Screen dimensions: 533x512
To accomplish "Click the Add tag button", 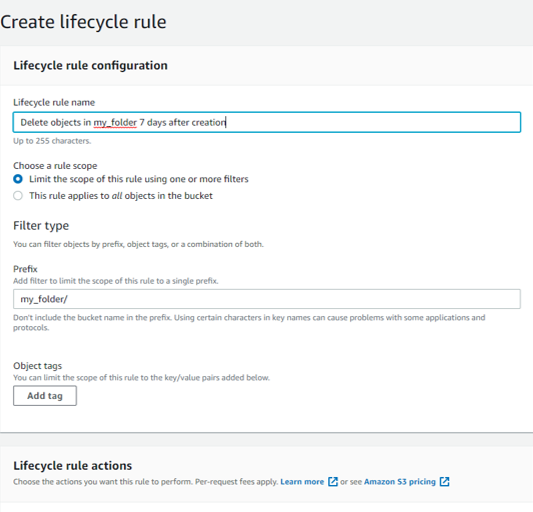I will (45, 395).
